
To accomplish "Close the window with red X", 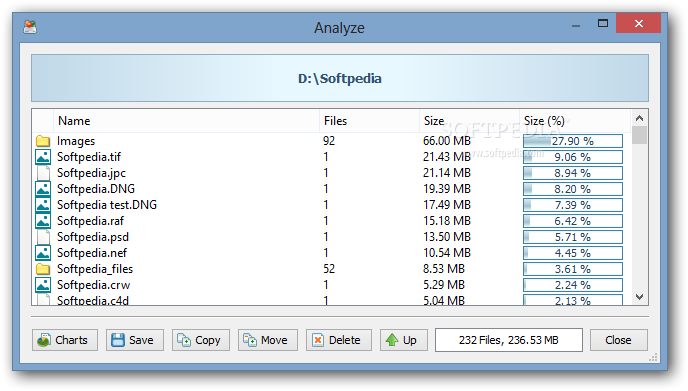I will tap(638, 23).
